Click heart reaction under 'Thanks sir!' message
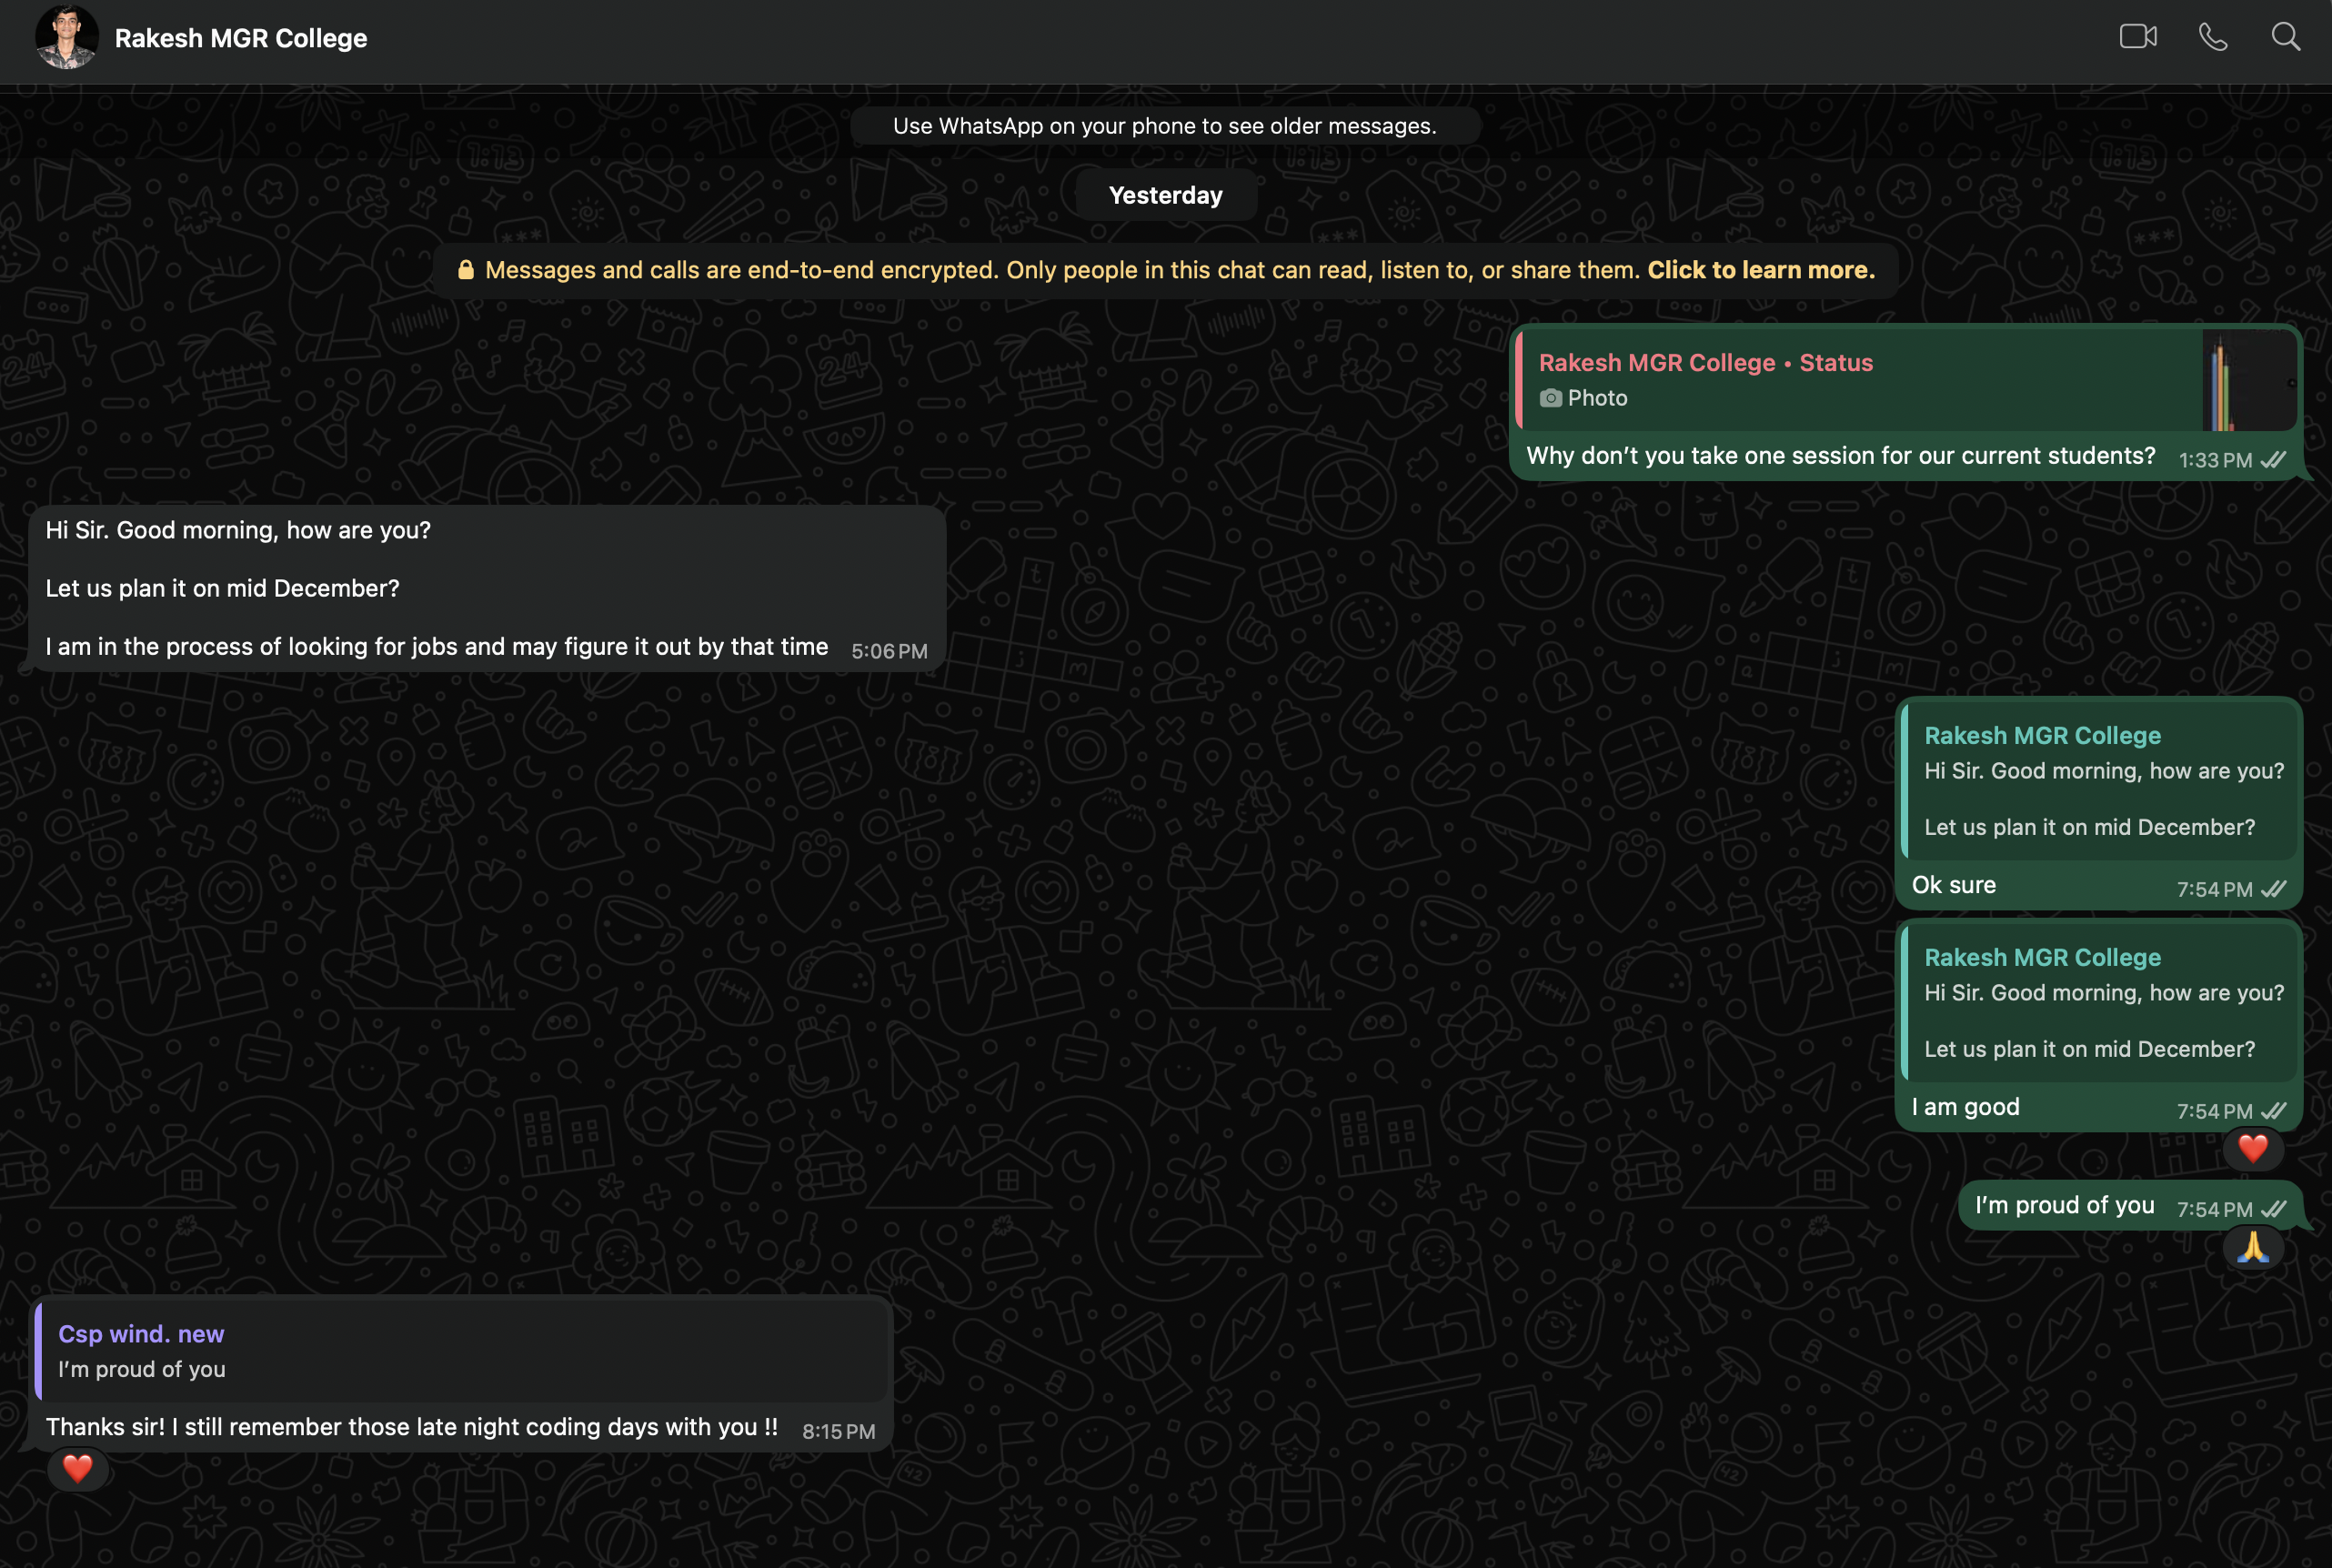The height and width of the screenshot is (1568, 2332). tap(78, 1468)
